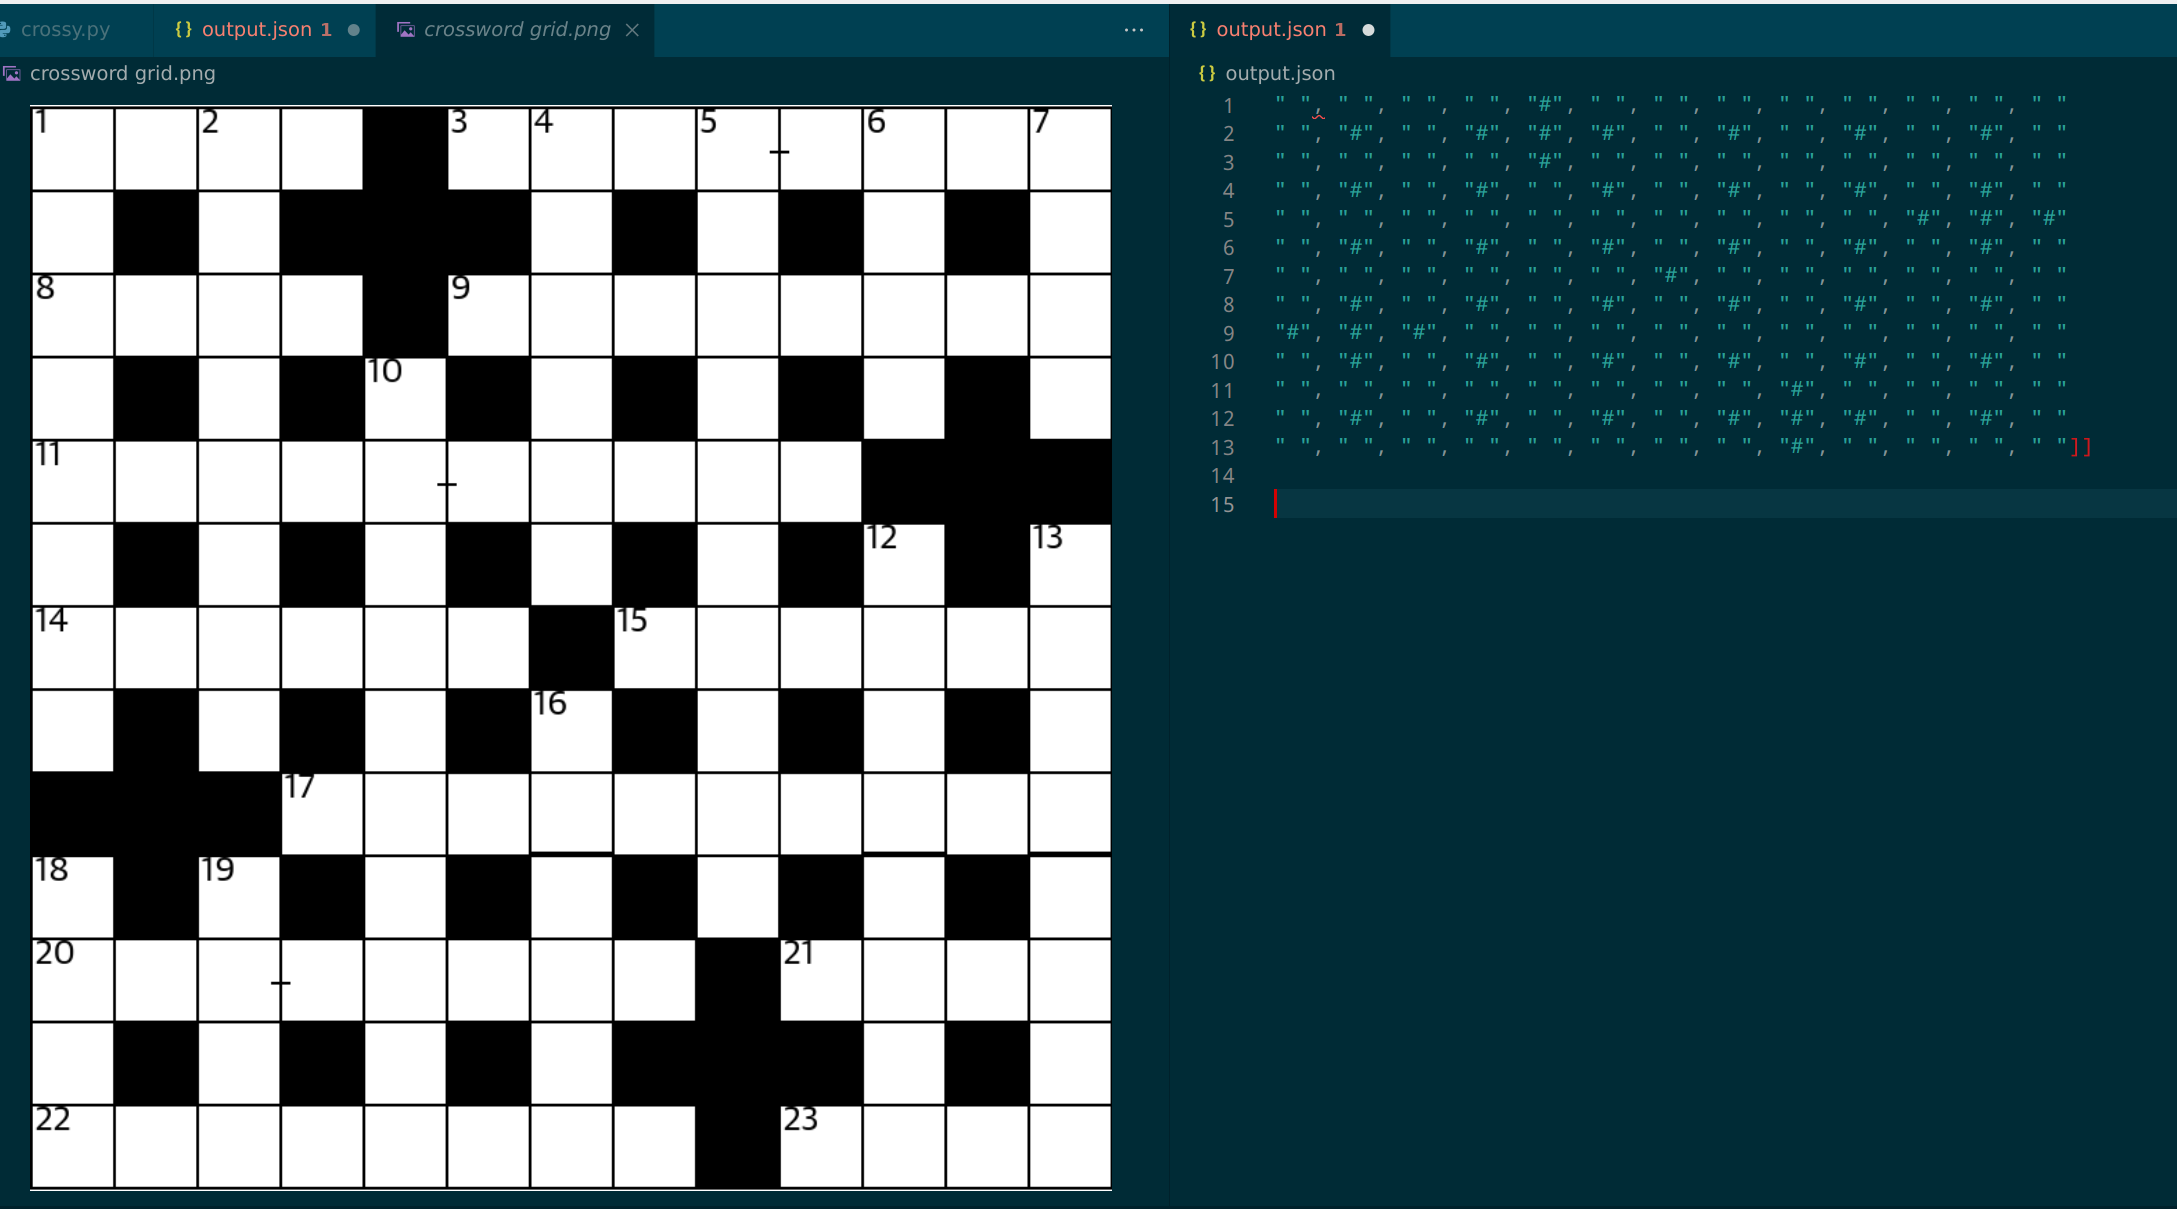
Task: Click the error indicator '1' on left output.json tab
Action: tap(327, 29)
